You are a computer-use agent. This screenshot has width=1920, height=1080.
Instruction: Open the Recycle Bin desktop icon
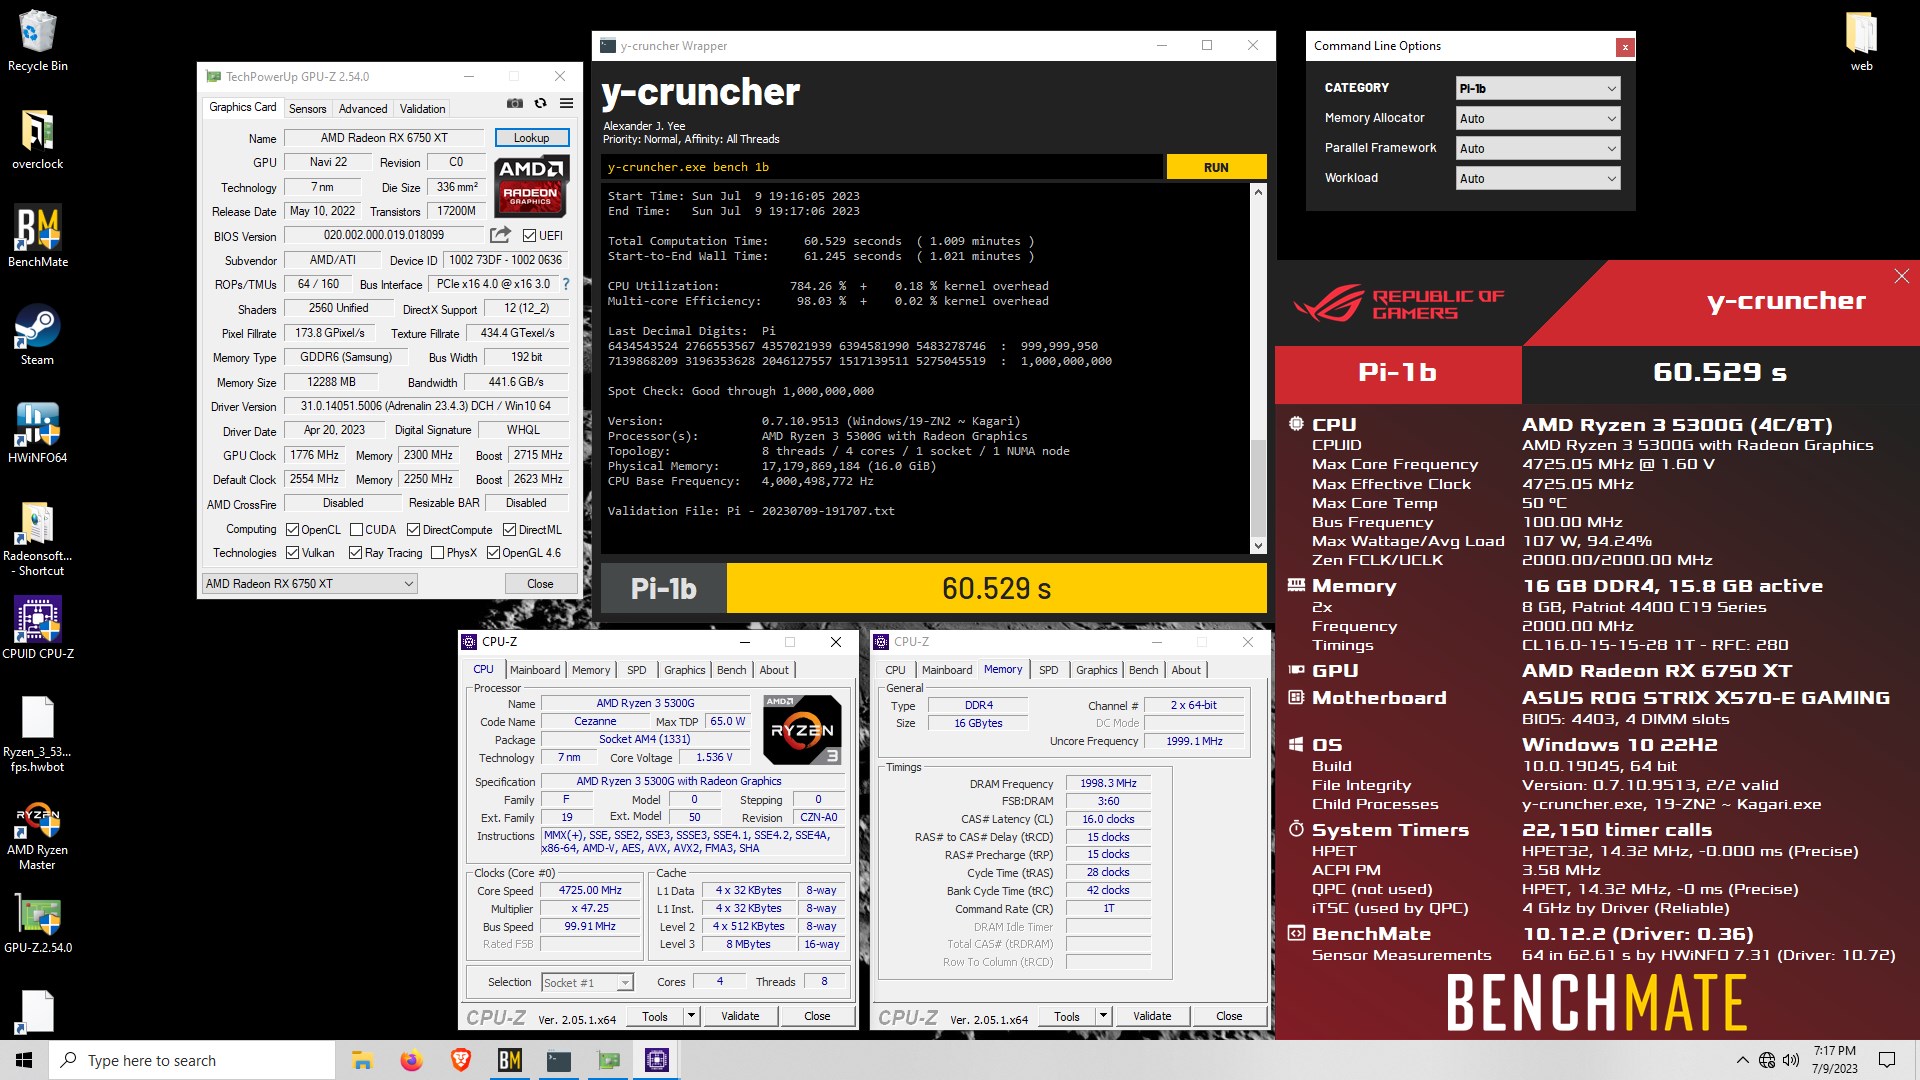[37, 41]
